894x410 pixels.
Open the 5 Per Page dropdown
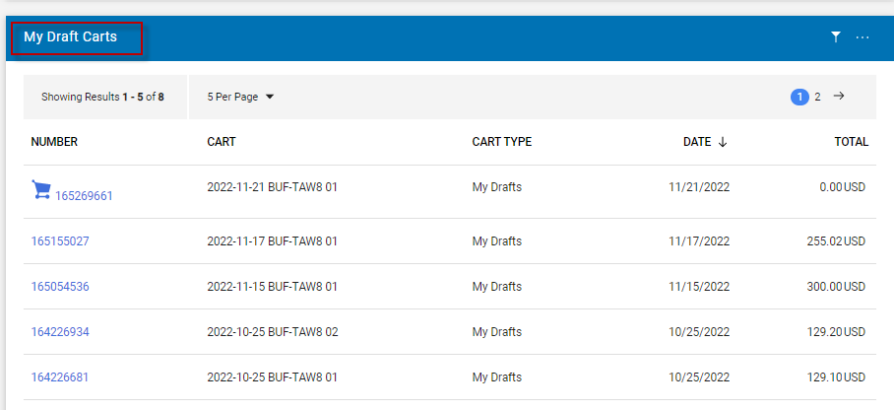click(x=240, y=97)
